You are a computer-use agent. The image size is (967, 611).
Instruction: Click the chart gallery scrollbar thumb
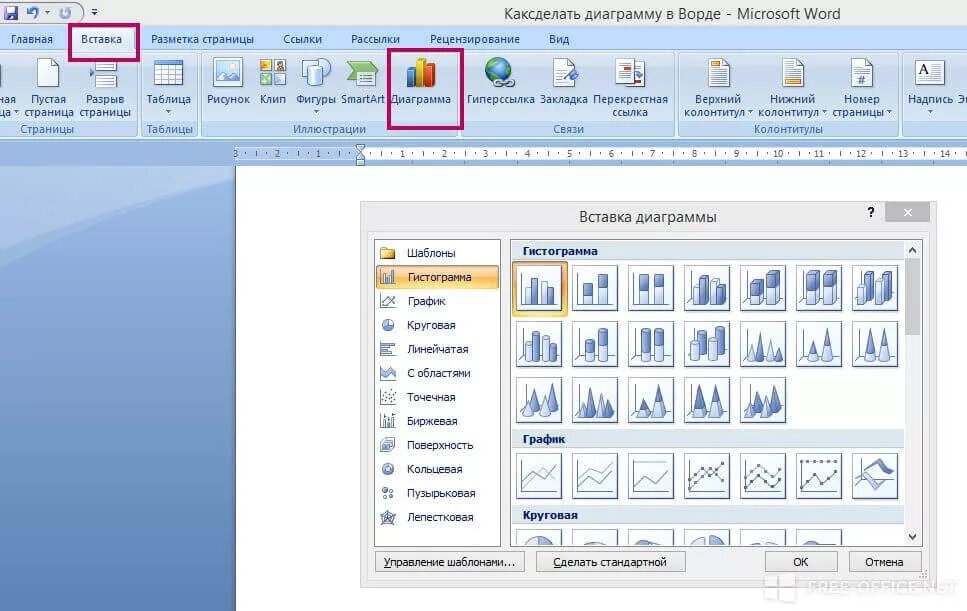click(912, 297)
